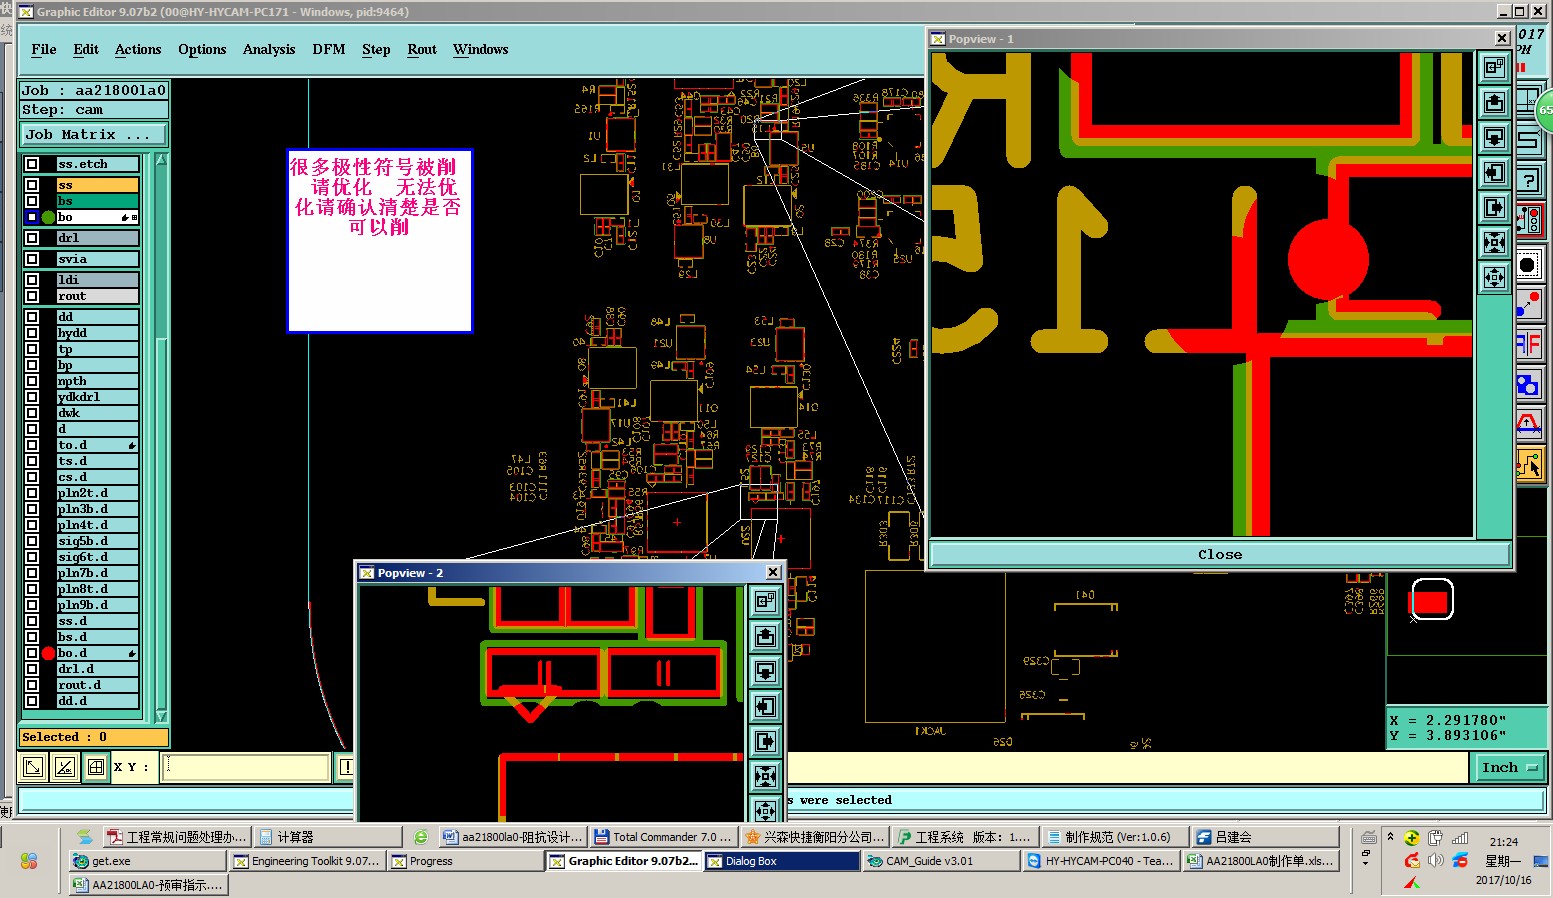The image size is (1553, 898).
Task: Pan left in Popview - 1
Action: tap(1494, 172)
